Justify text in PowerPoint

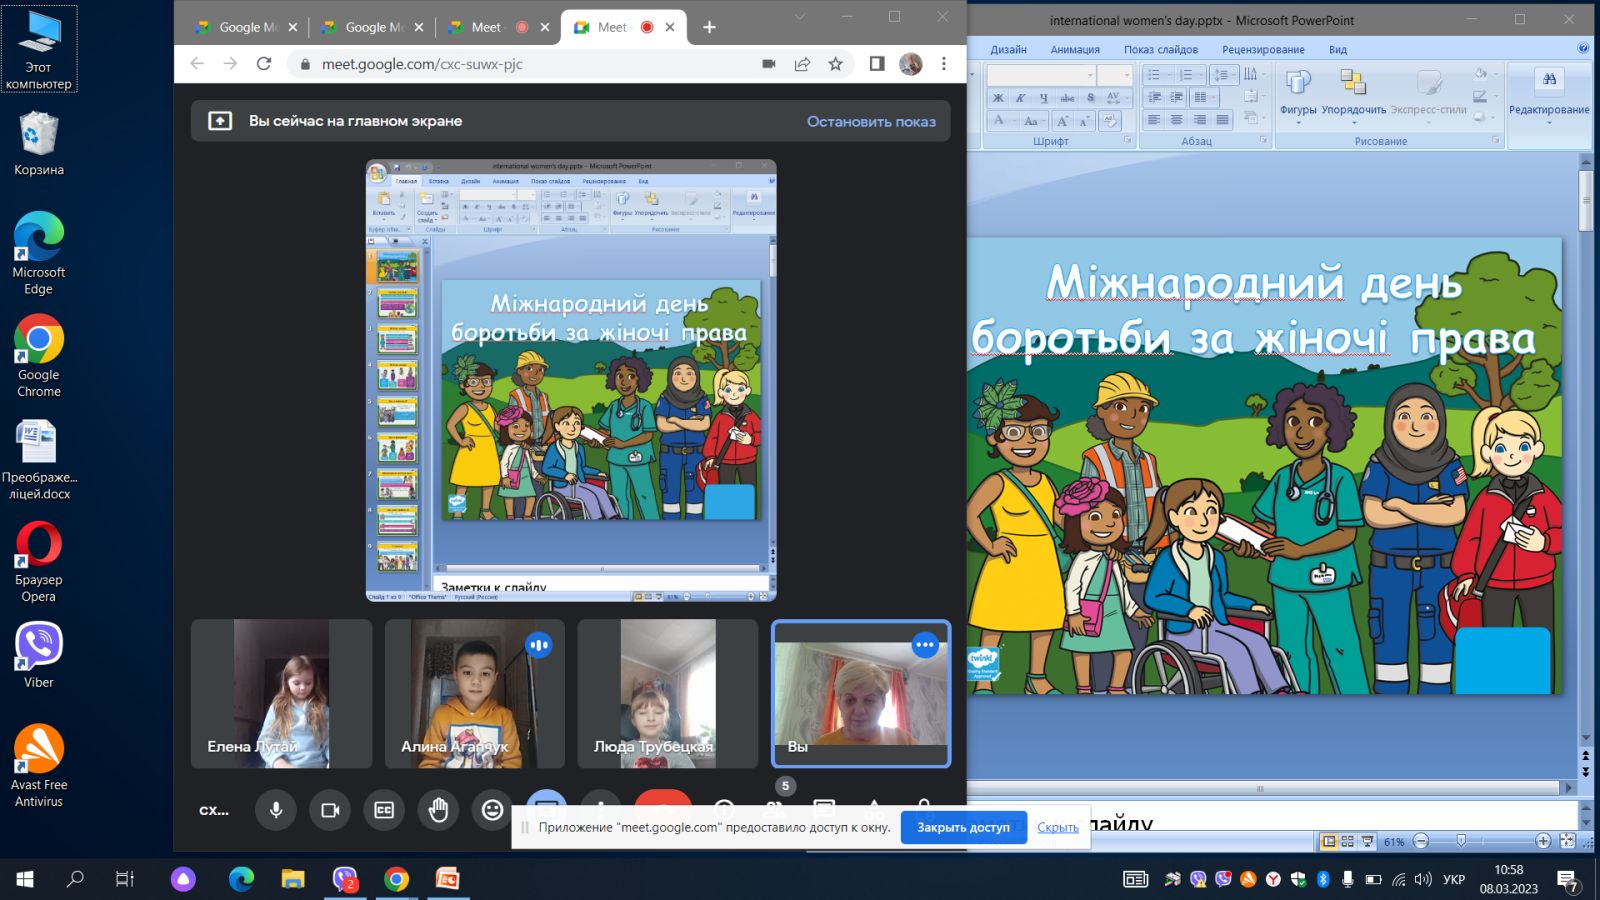[1222, 120]
